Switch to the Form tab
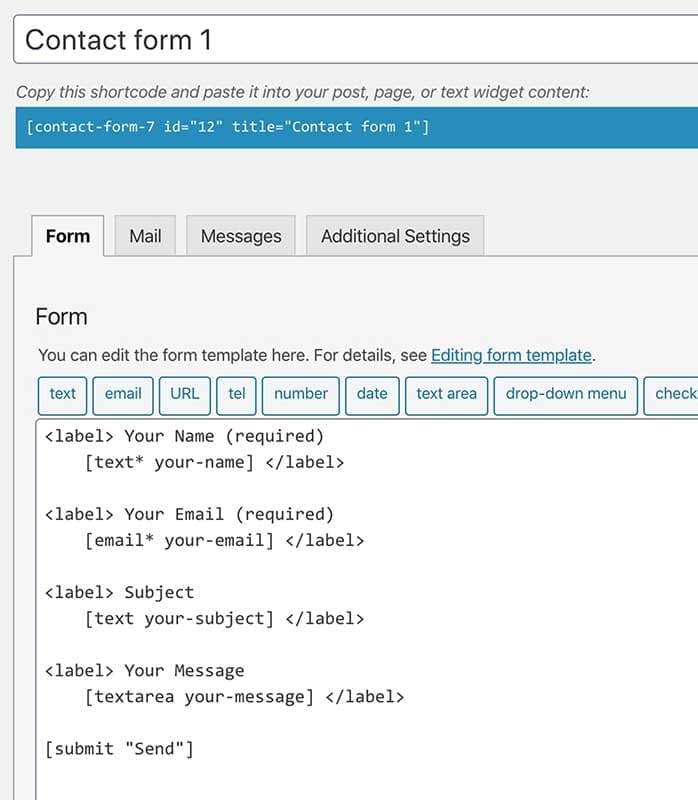698x800 pixels. point(68,236)
